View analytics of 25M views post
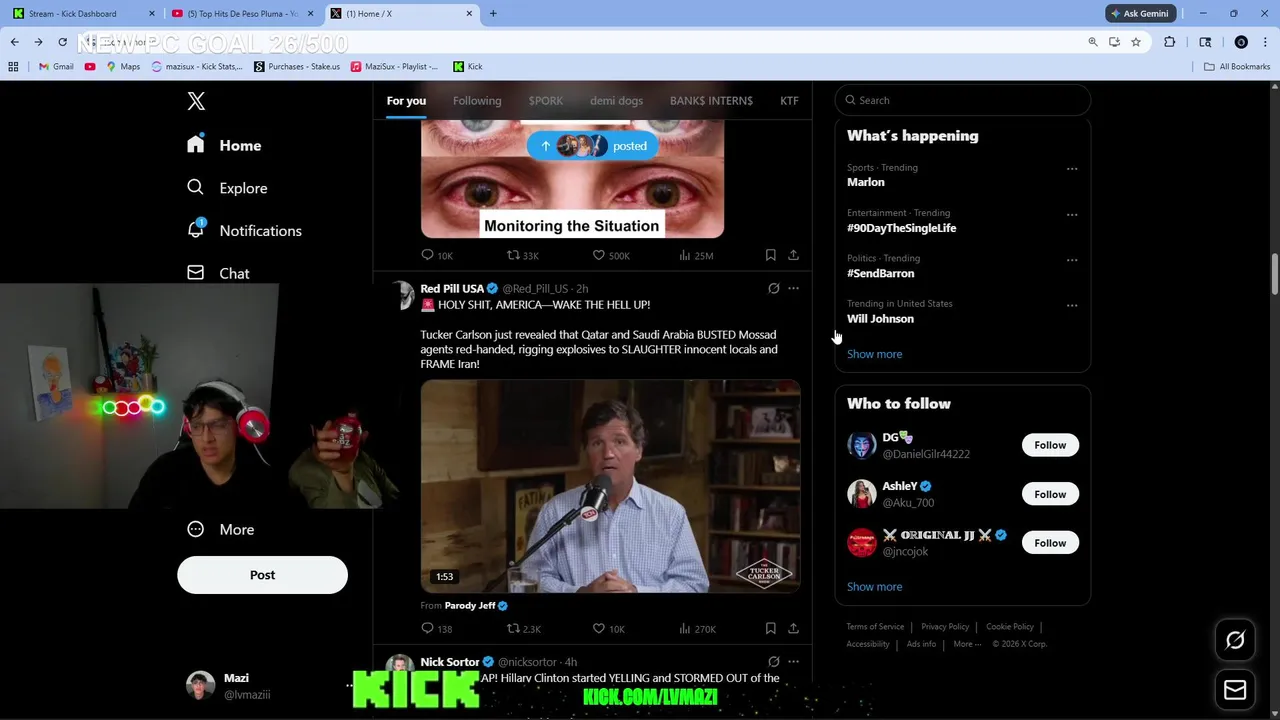Screen dimensions: 1280x720 (x=696, y=255)
